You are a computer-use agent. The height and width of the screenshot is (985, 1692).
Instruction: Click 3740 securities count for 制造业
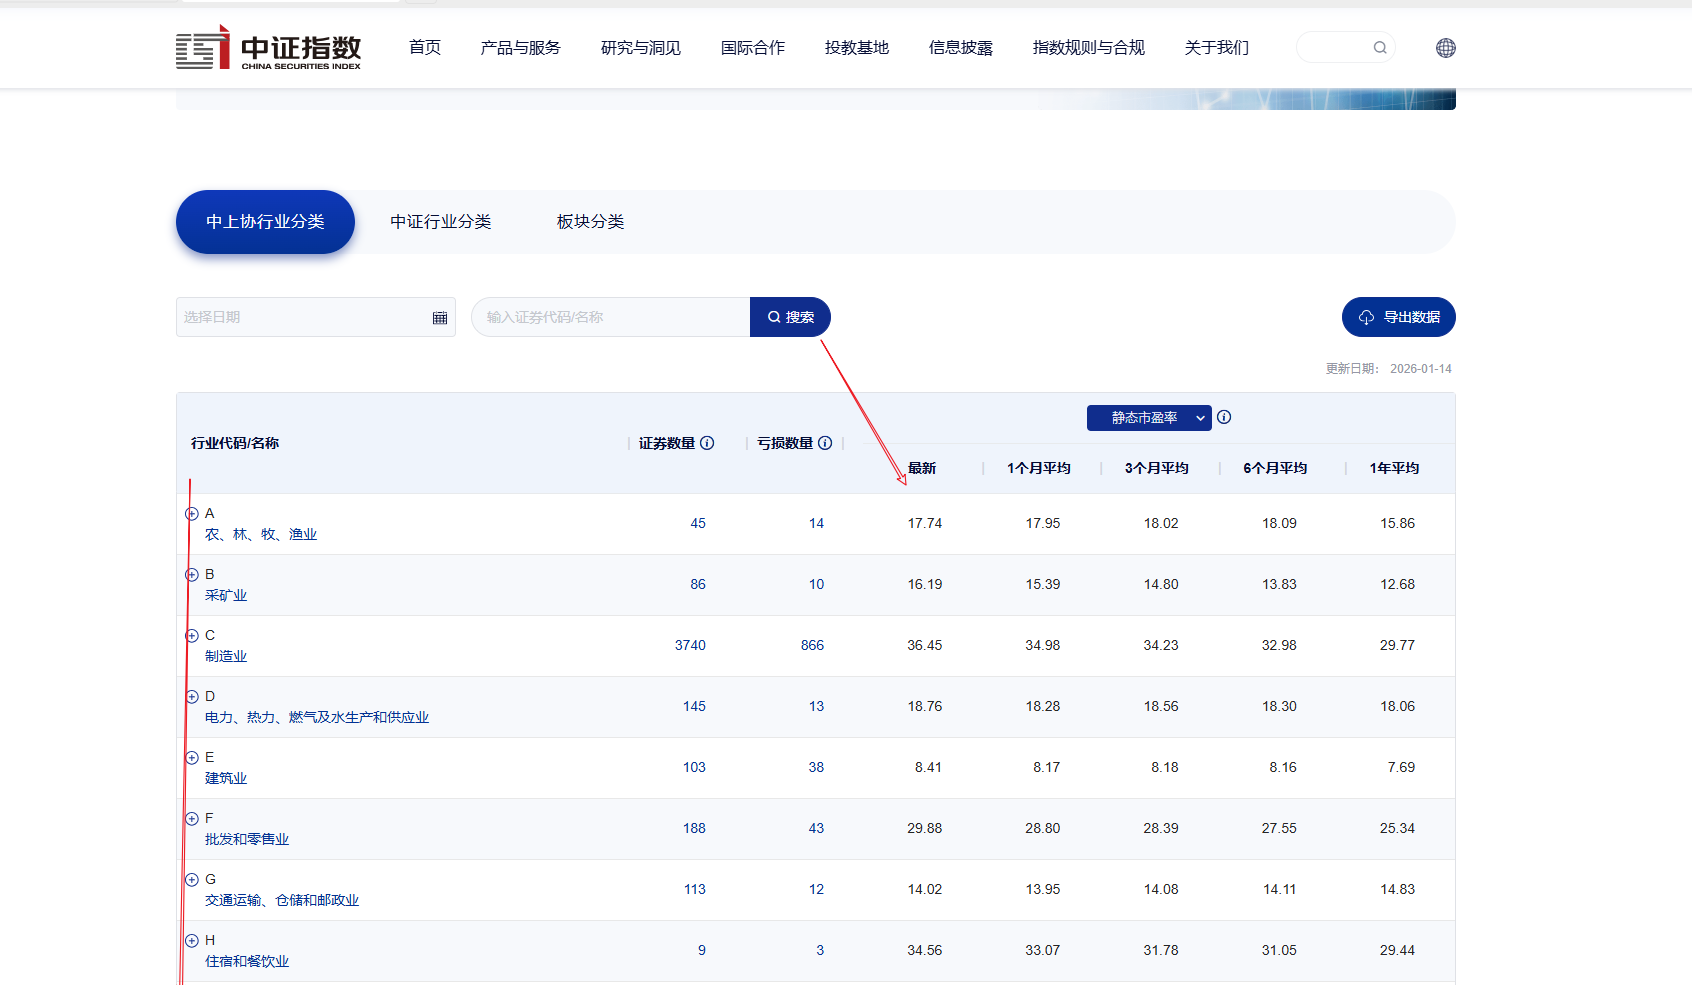pos(690,646)
